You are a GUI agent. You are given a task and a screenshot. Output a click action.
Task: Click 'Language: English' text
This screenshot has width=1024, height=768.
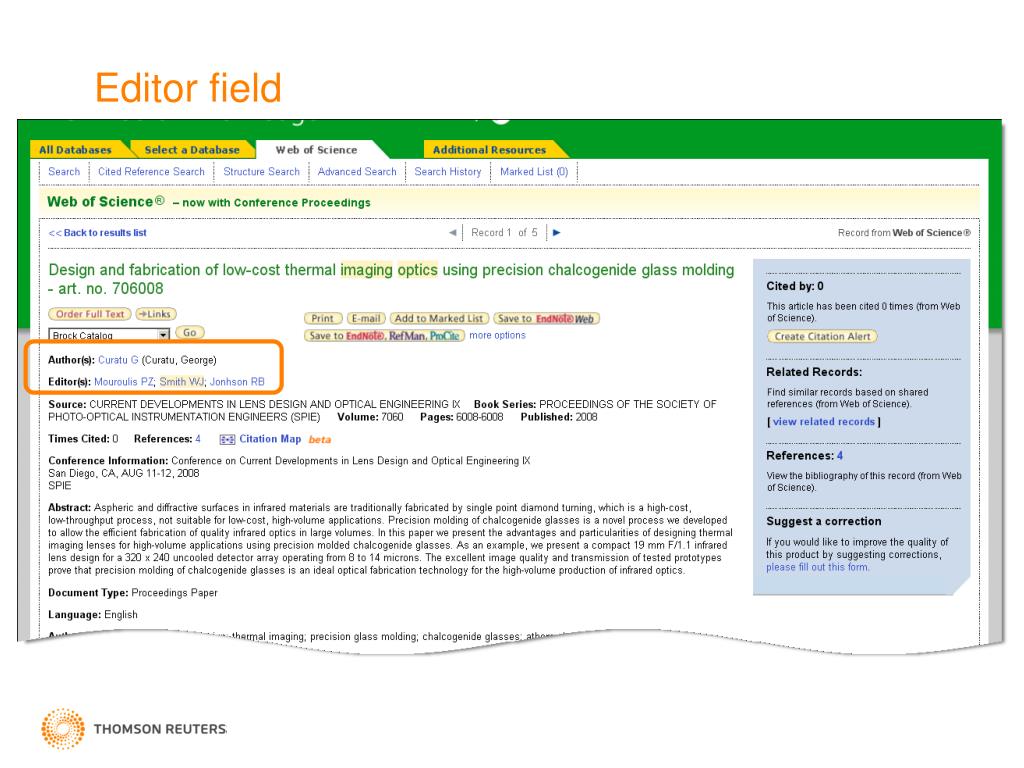(x=93, y=615)
